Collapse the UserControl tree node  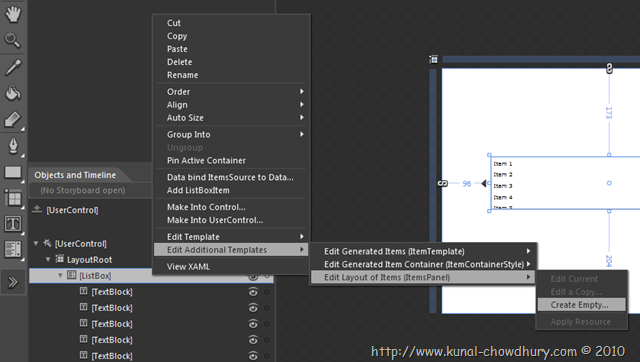point(36,244)
